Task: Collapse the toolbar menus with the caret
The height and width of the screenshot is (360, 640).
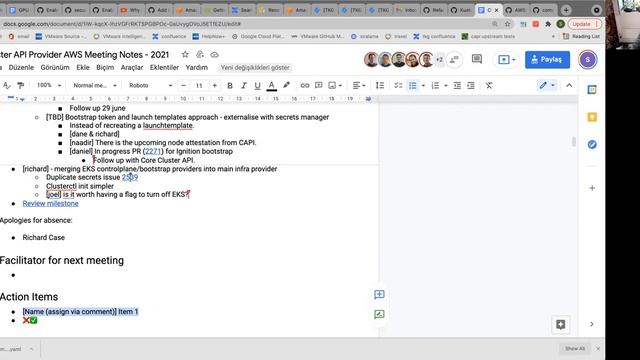Action: [569, 85]
